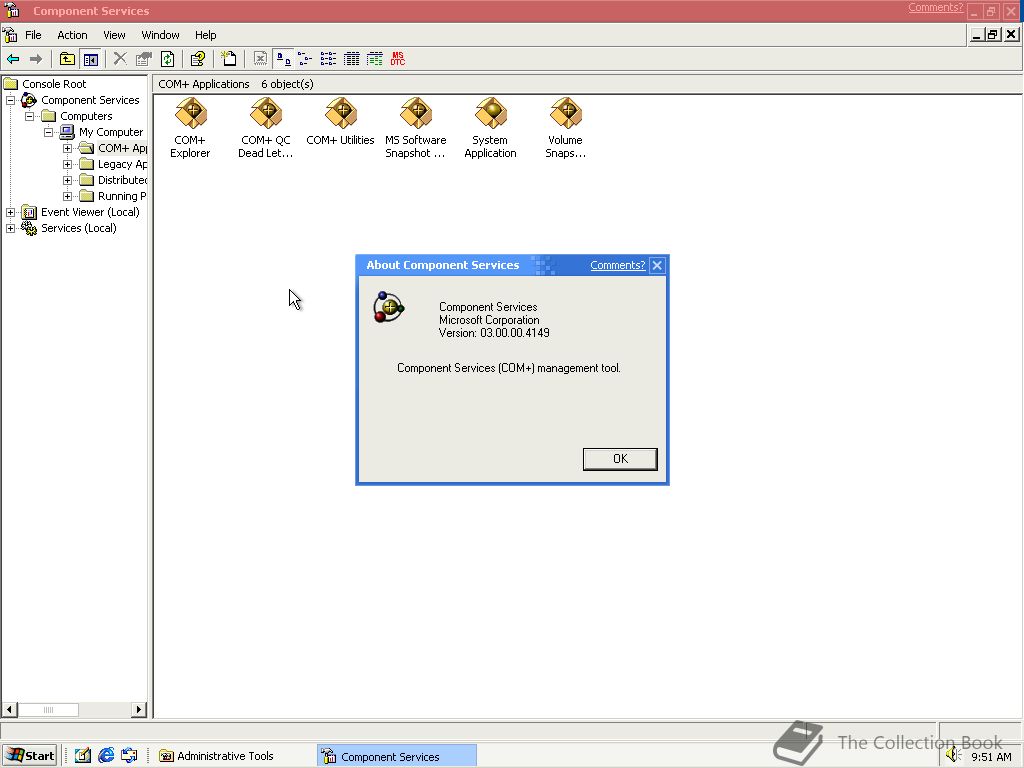1024x768 pixels.
Task: Expand the Distributed Transaction tree folder
Action: point(67,180)
